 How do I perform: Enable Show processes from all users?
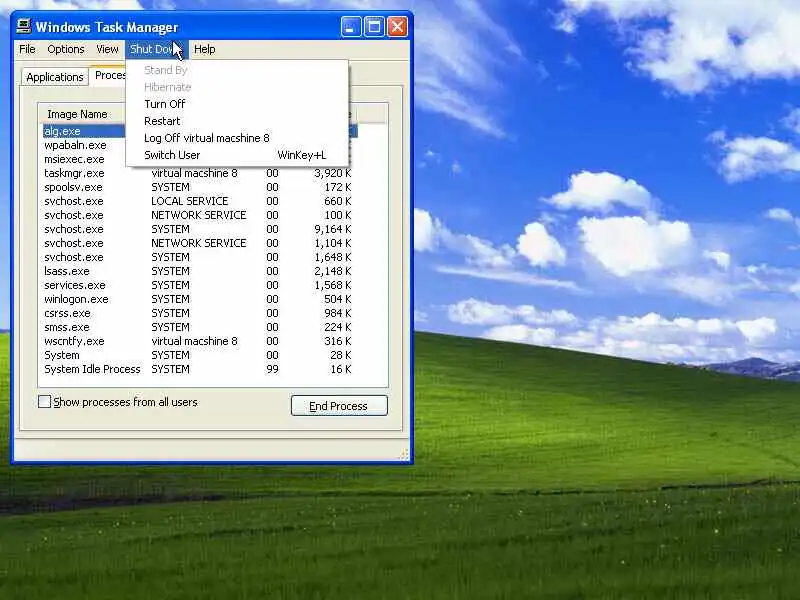click(44, 402)
